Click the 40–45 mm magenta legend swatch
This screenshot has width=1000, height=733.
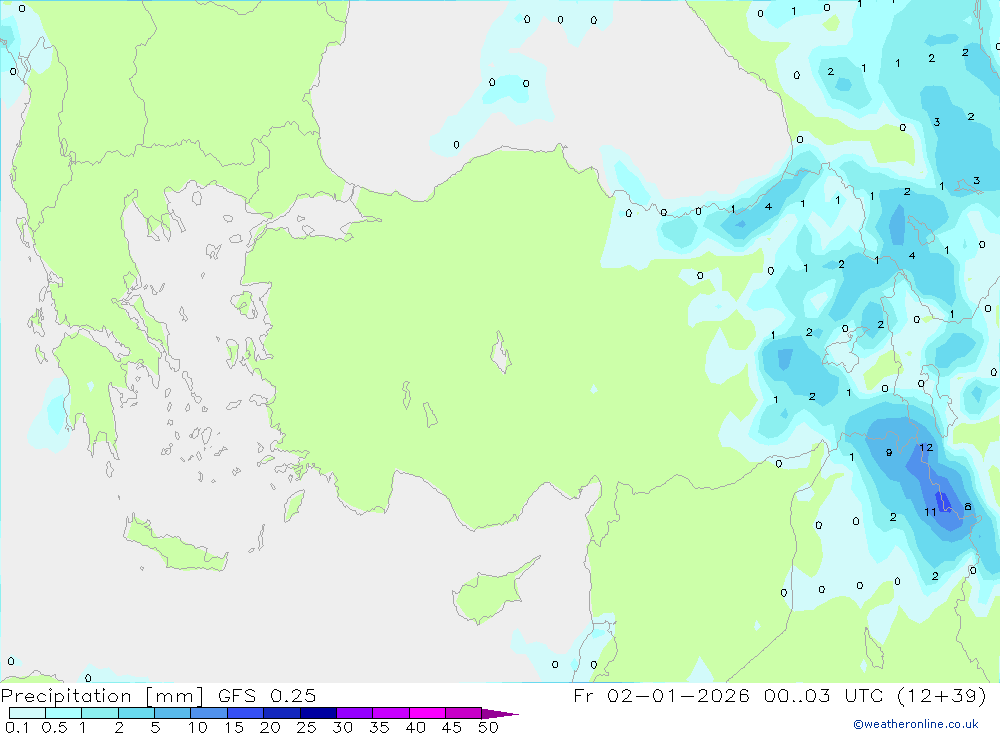point(427,713)
